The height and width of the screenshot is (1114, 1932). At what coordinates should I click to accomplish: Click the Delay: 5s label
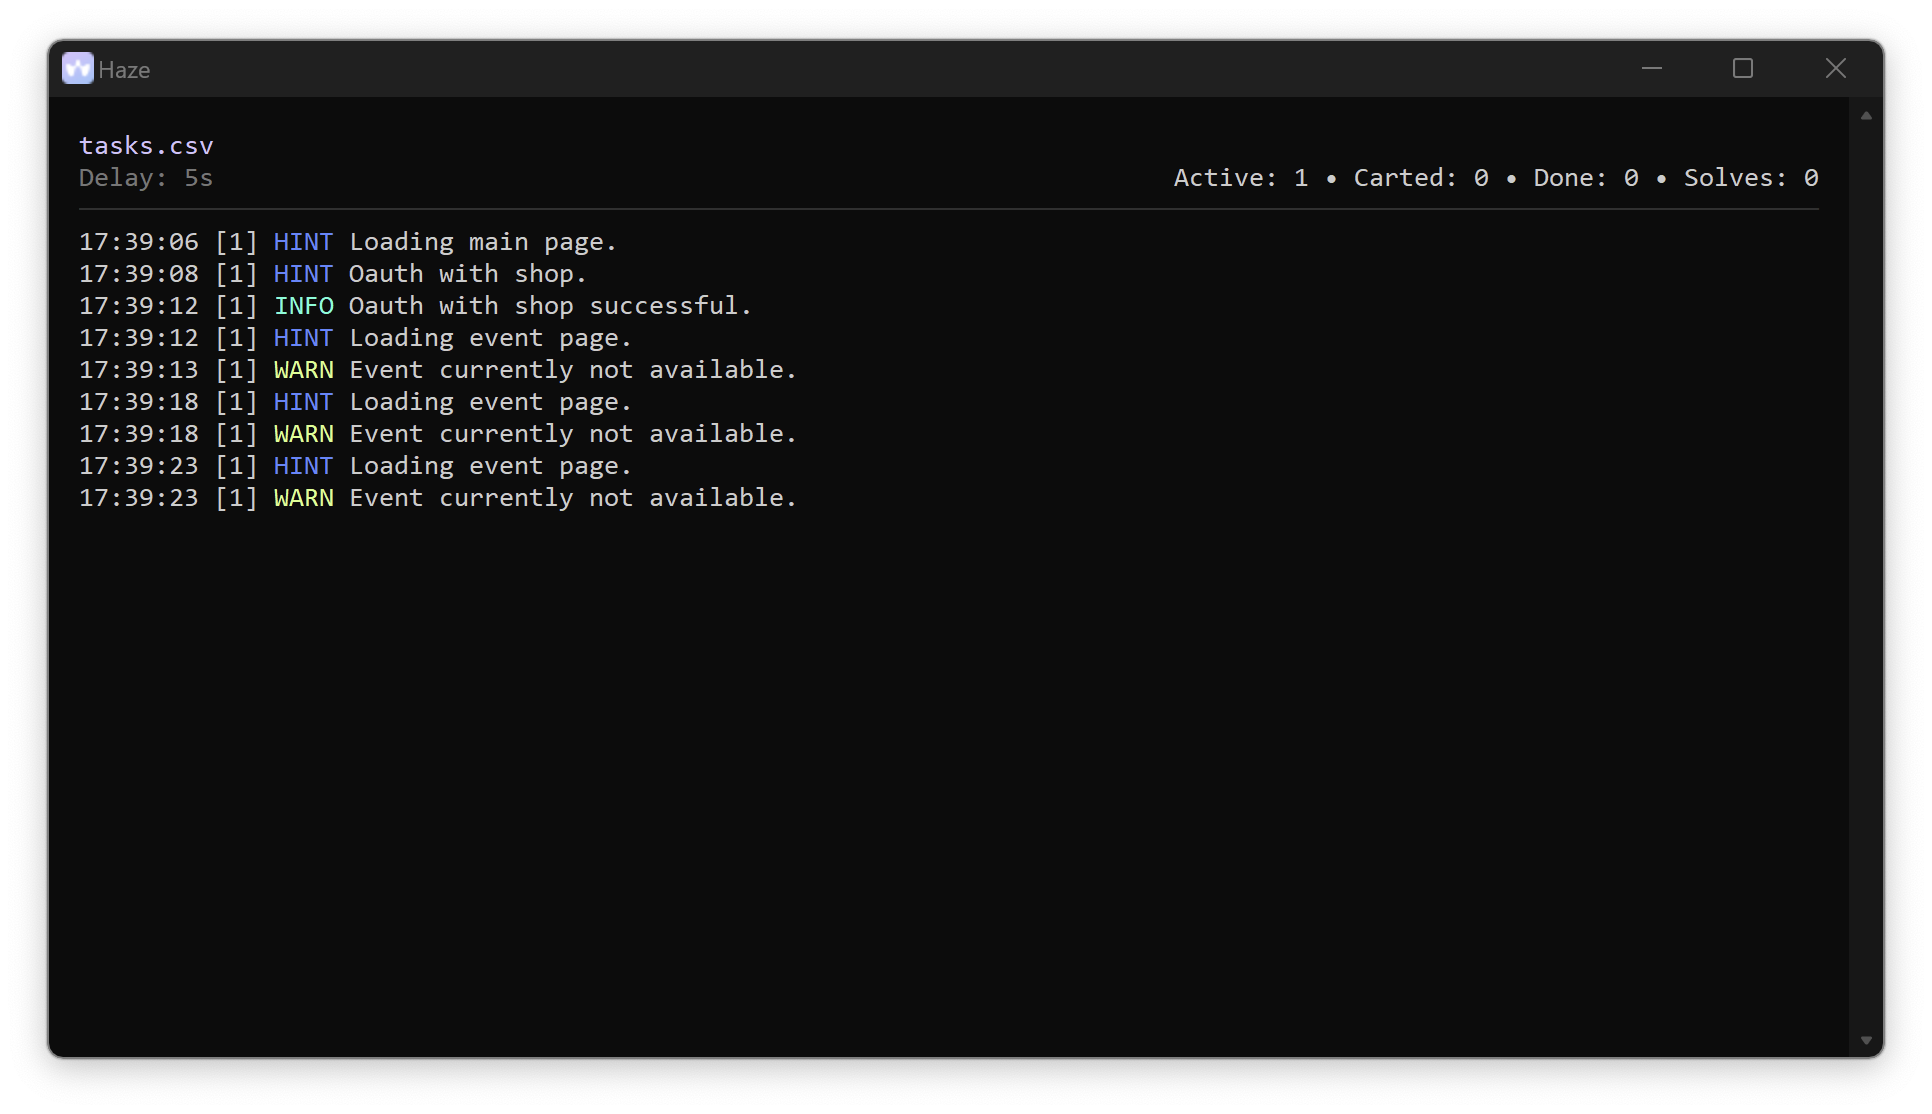click(x=146, y=178)
